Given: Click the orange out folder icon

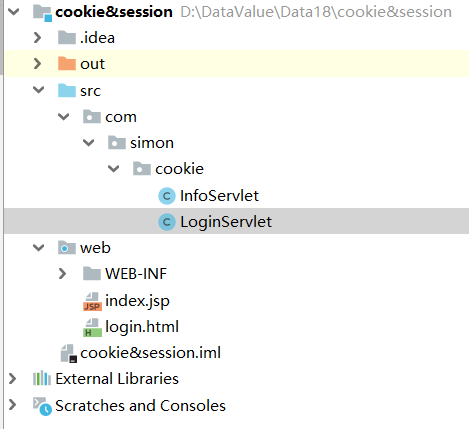Looking at the screenshot, I should [x=67, y=63].
